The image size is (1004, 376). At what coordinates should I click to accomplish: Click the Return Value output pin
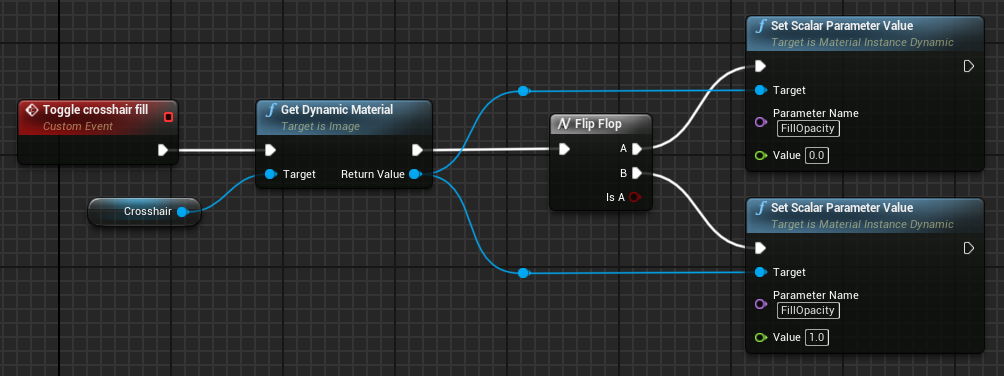tap(415, 174)
